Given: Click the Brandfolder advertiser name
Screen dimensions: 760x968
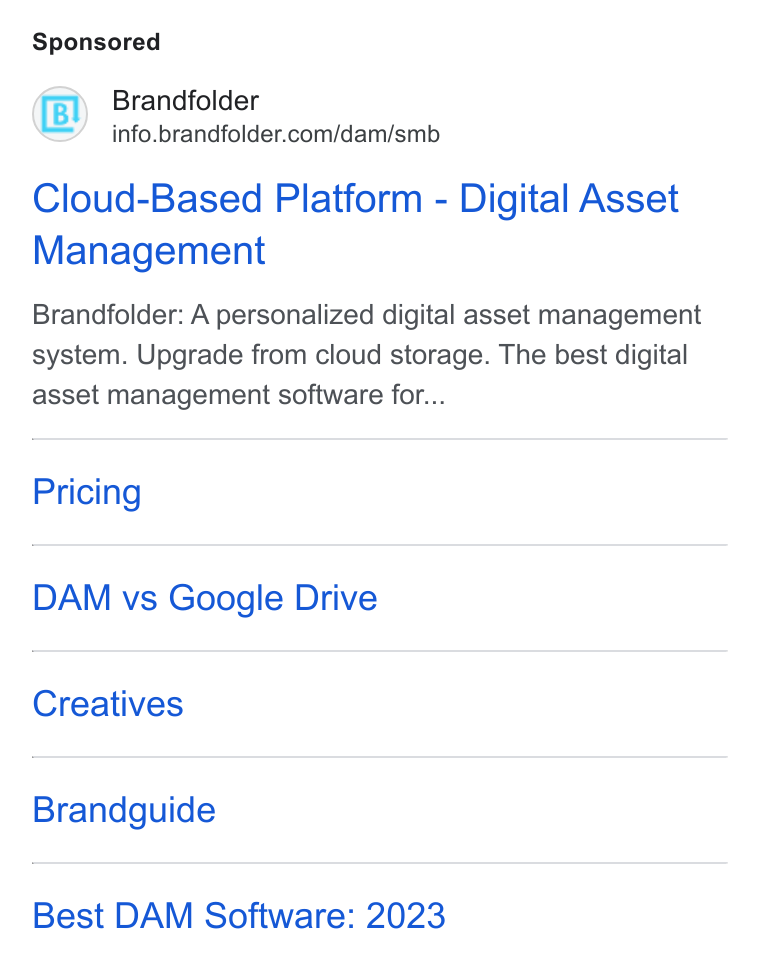Looking at the screenshot, I should [x=185, y=101].
